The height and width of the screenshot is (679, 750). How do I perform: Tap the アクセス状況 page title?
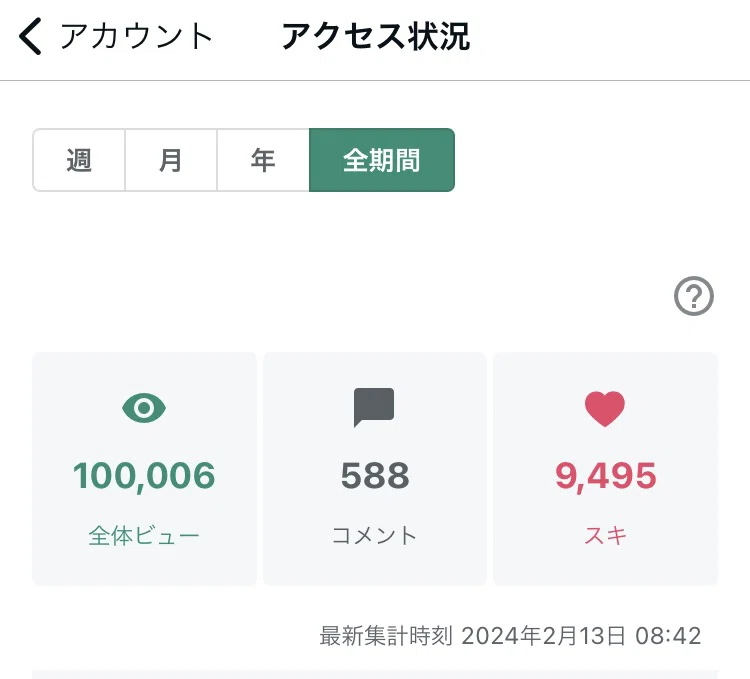point(376,36)
